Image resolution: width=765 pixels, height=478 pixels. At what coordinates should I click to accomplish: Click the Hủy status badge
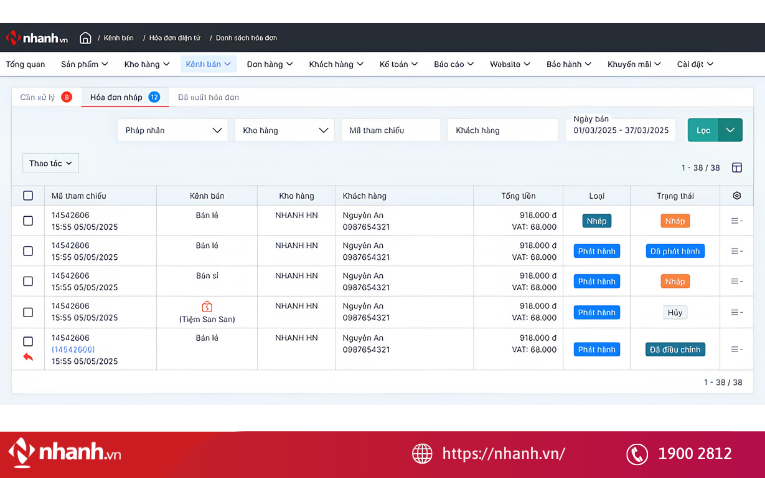click(x=675, y=312)
